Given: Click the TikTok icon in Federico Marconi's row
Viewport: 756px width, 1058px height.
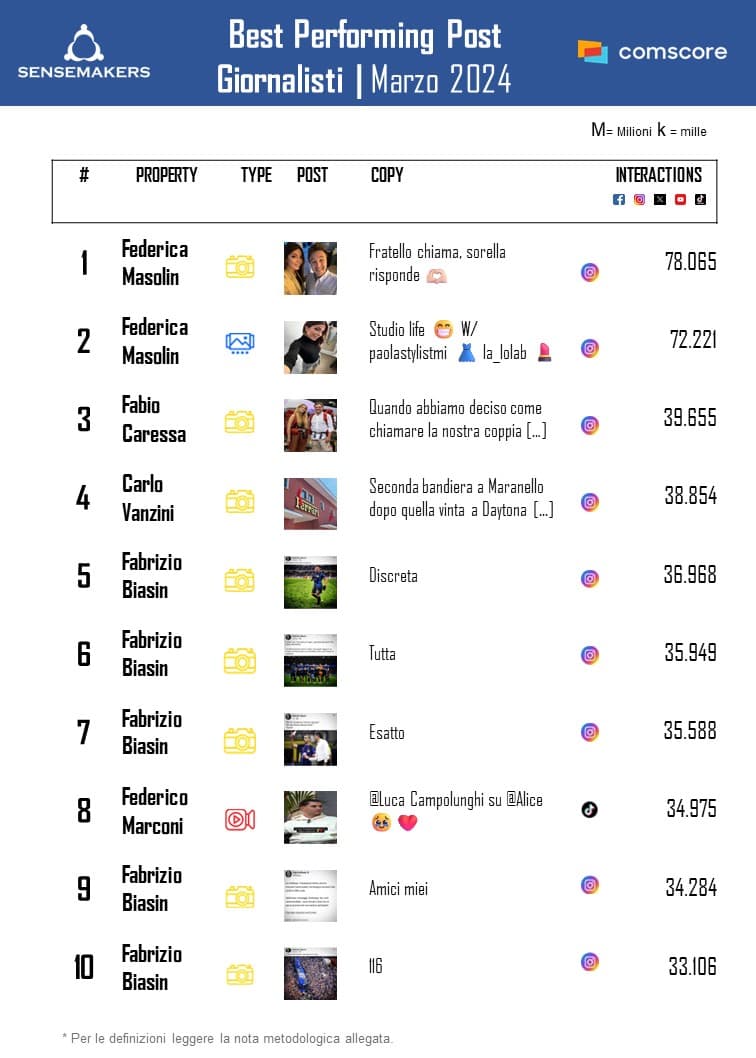Looking at the screenshot, I should (x=590, y=809).
